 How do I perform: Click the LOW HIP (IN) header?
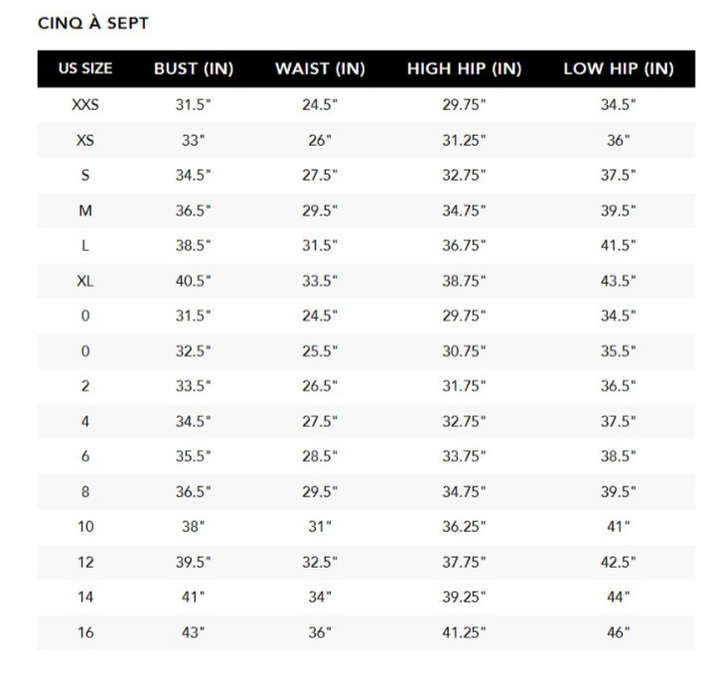click(x=618, y=69)
